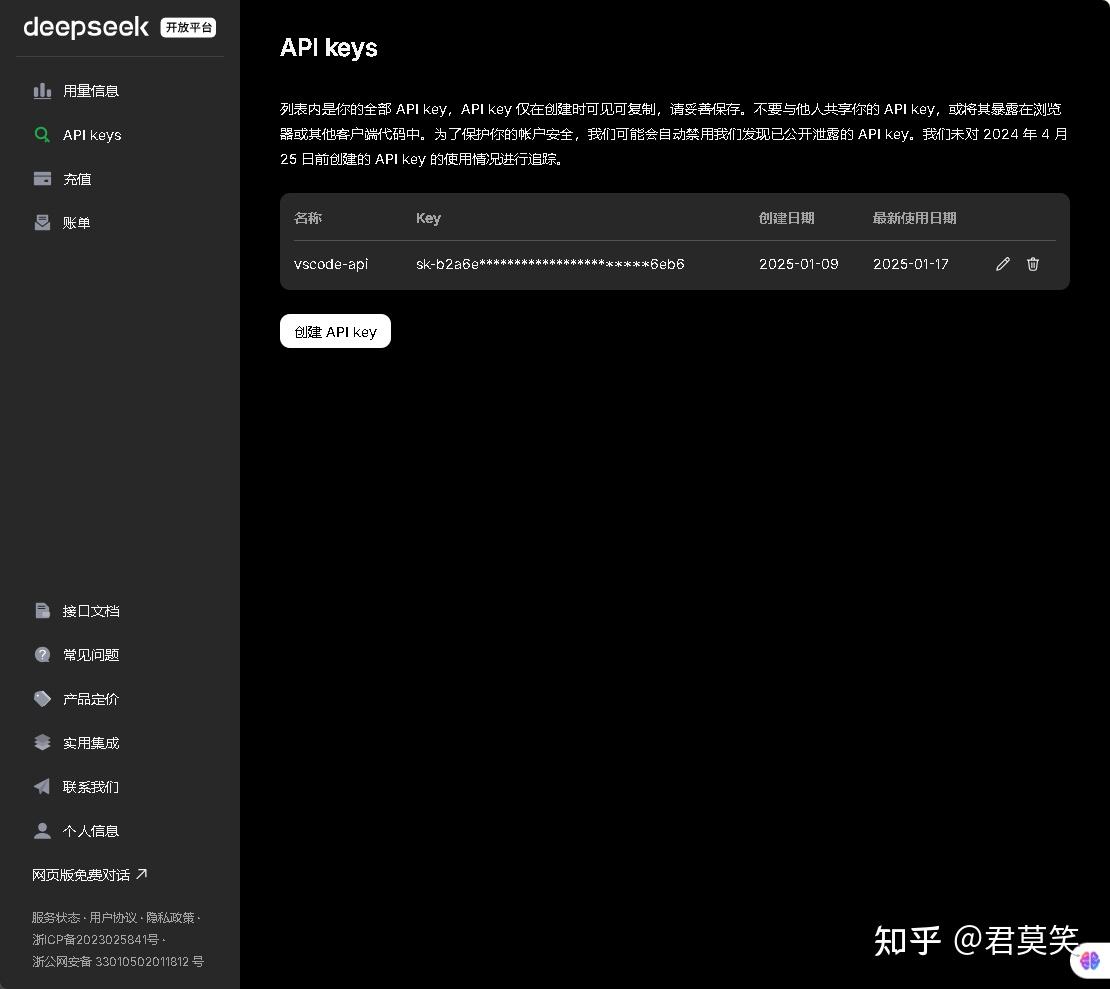
Task: Select the 用量信息 sidebar icon
Action: (x=43, y=90)
